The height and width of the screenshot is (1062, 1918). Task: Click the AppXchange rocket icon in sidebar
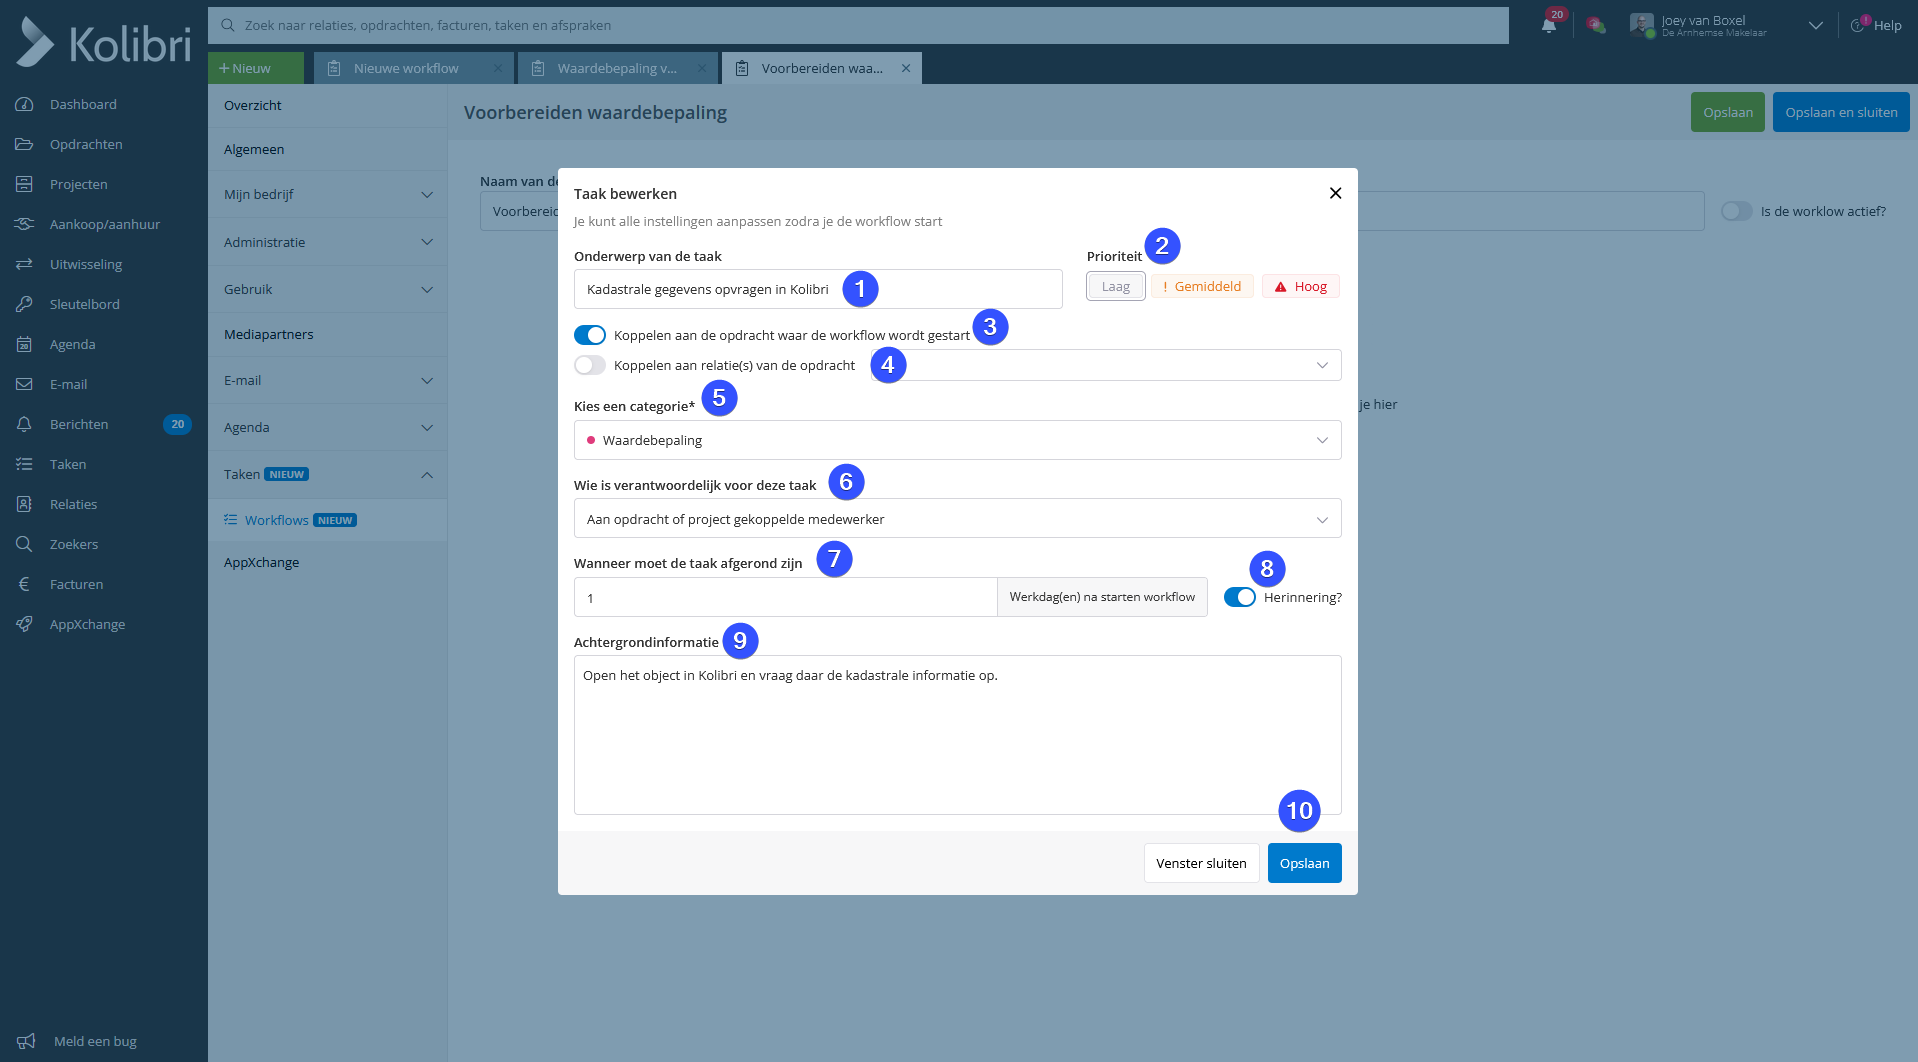pos(25,624)
